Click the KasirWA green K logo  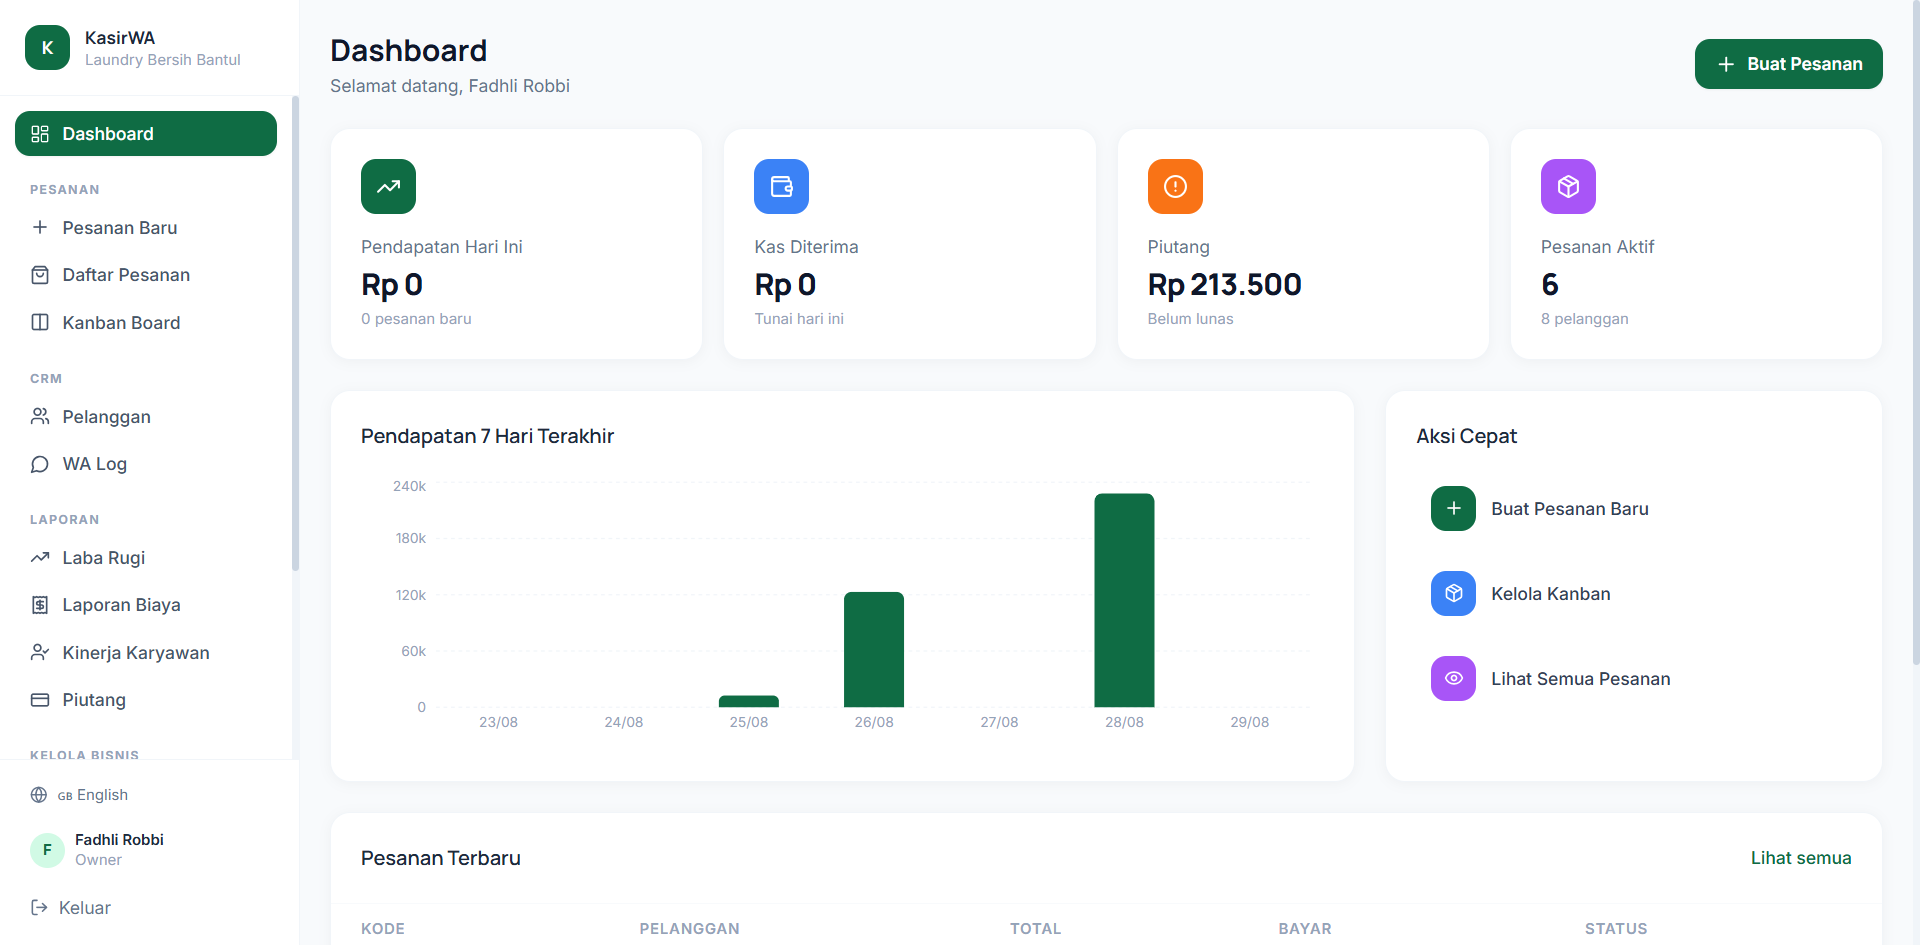[x=47, y=48]
